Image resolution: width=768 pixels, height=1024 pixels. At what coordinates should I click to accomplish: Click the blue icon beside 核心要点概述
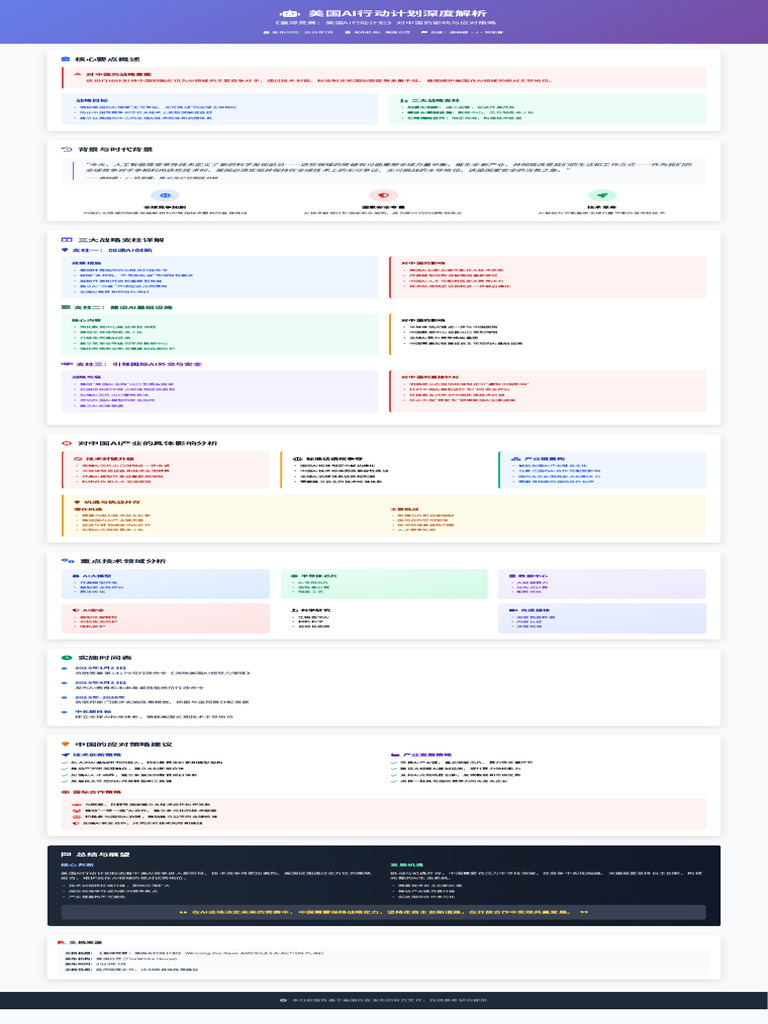pos(65,59)
